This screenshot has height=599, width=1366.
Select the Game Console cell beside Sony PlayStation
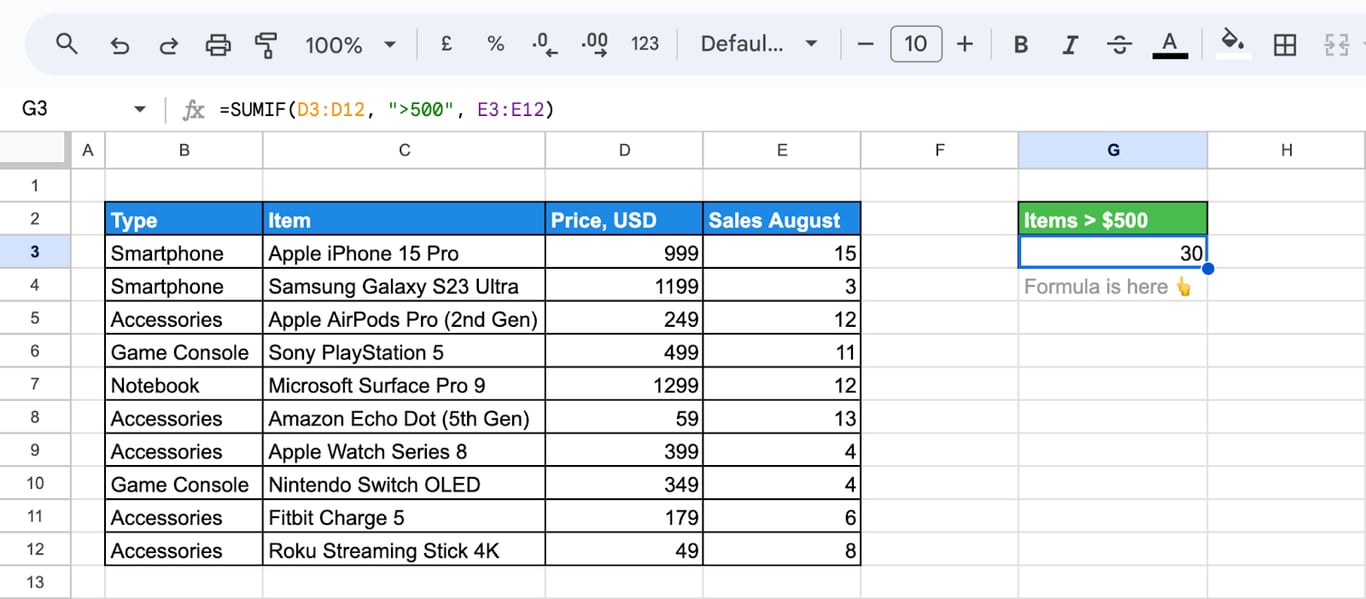184,352
